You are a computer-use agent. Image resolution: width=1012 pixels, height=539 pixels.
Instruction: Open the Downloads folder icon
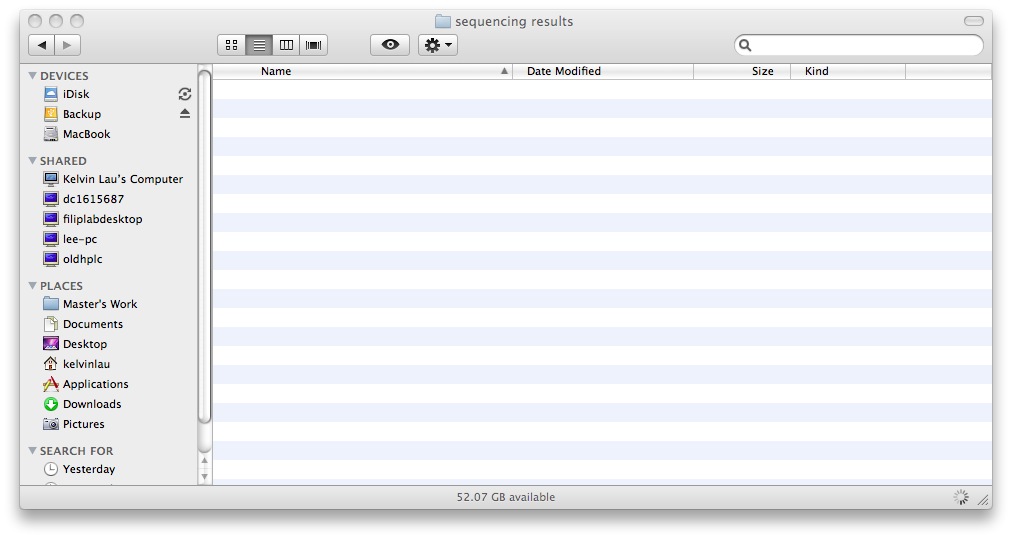51,404
